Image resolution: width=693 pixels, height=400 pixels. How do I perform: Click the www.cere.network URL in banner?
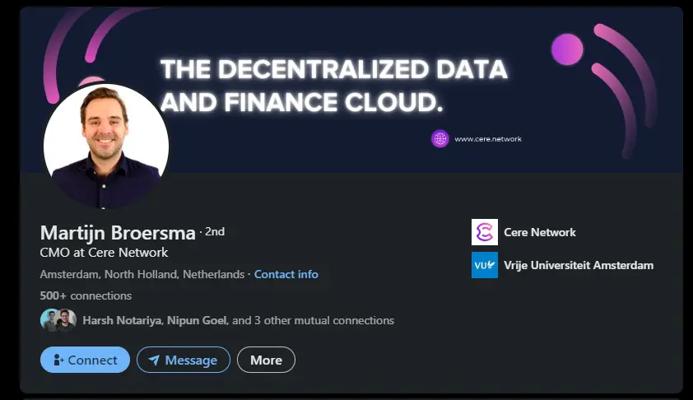488,139
